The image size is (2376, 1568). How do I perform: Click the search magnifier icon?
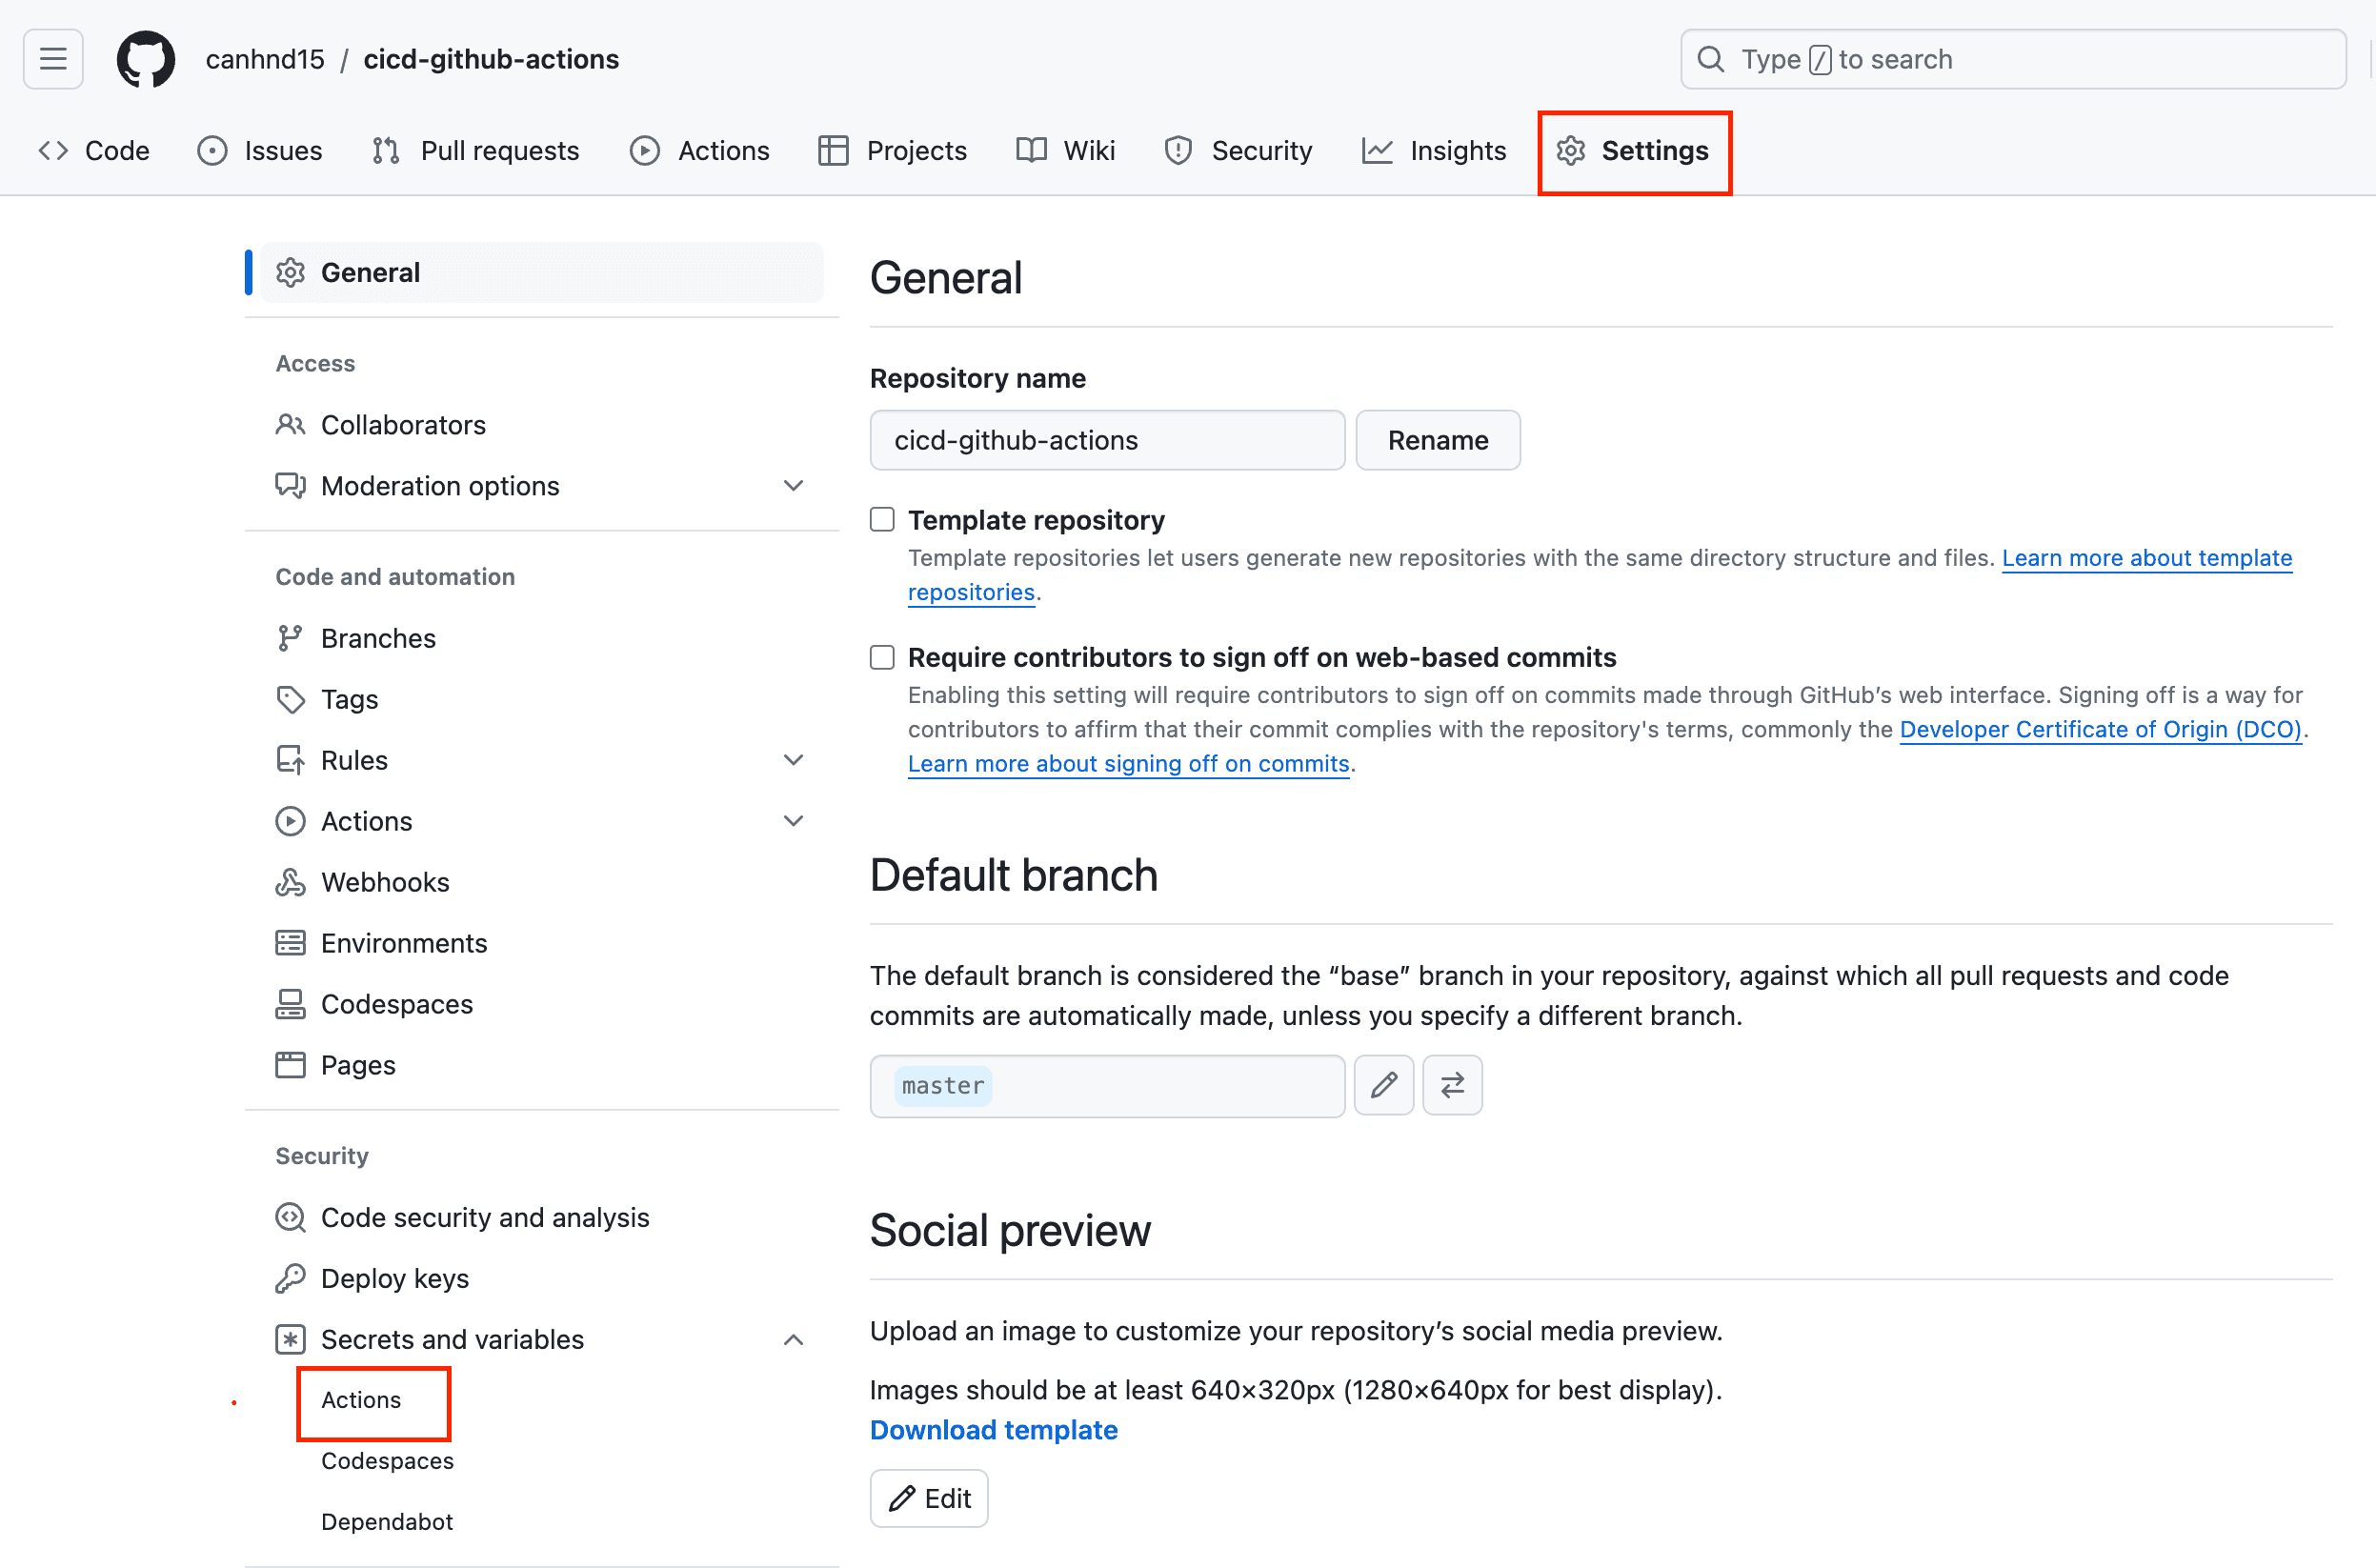coord(1711,59)
